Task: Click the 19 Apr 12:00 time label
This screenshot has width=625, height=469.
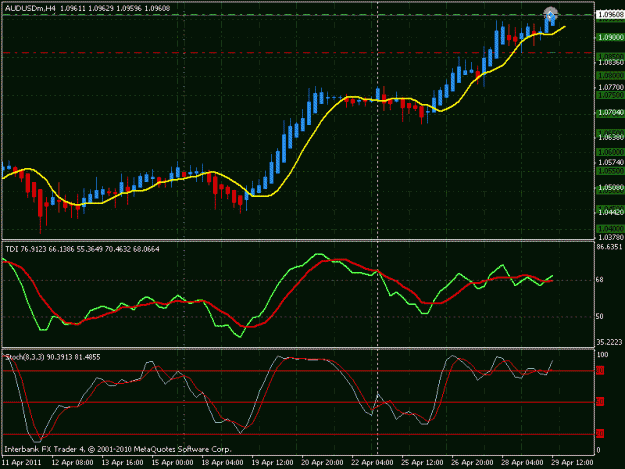Action: click(272, 463)
